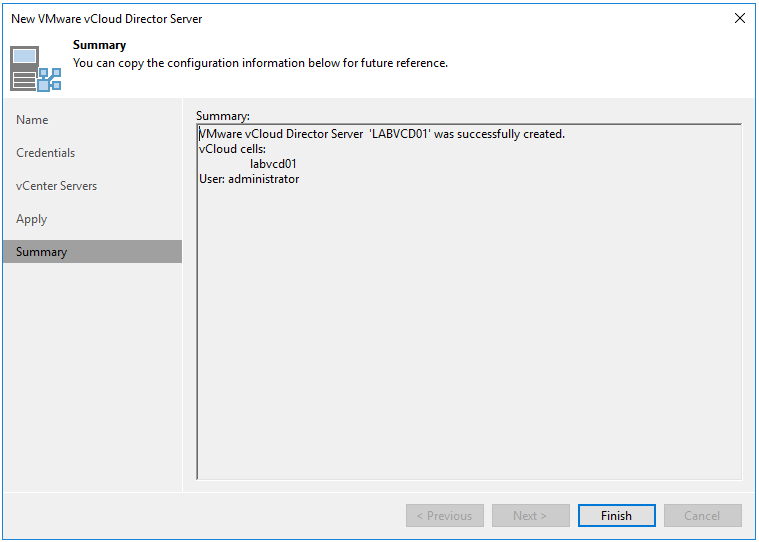This screenshot has height=542, width=759.
Task: Click the labvcd01 cell entry
Action: click(x=273, y=164)
